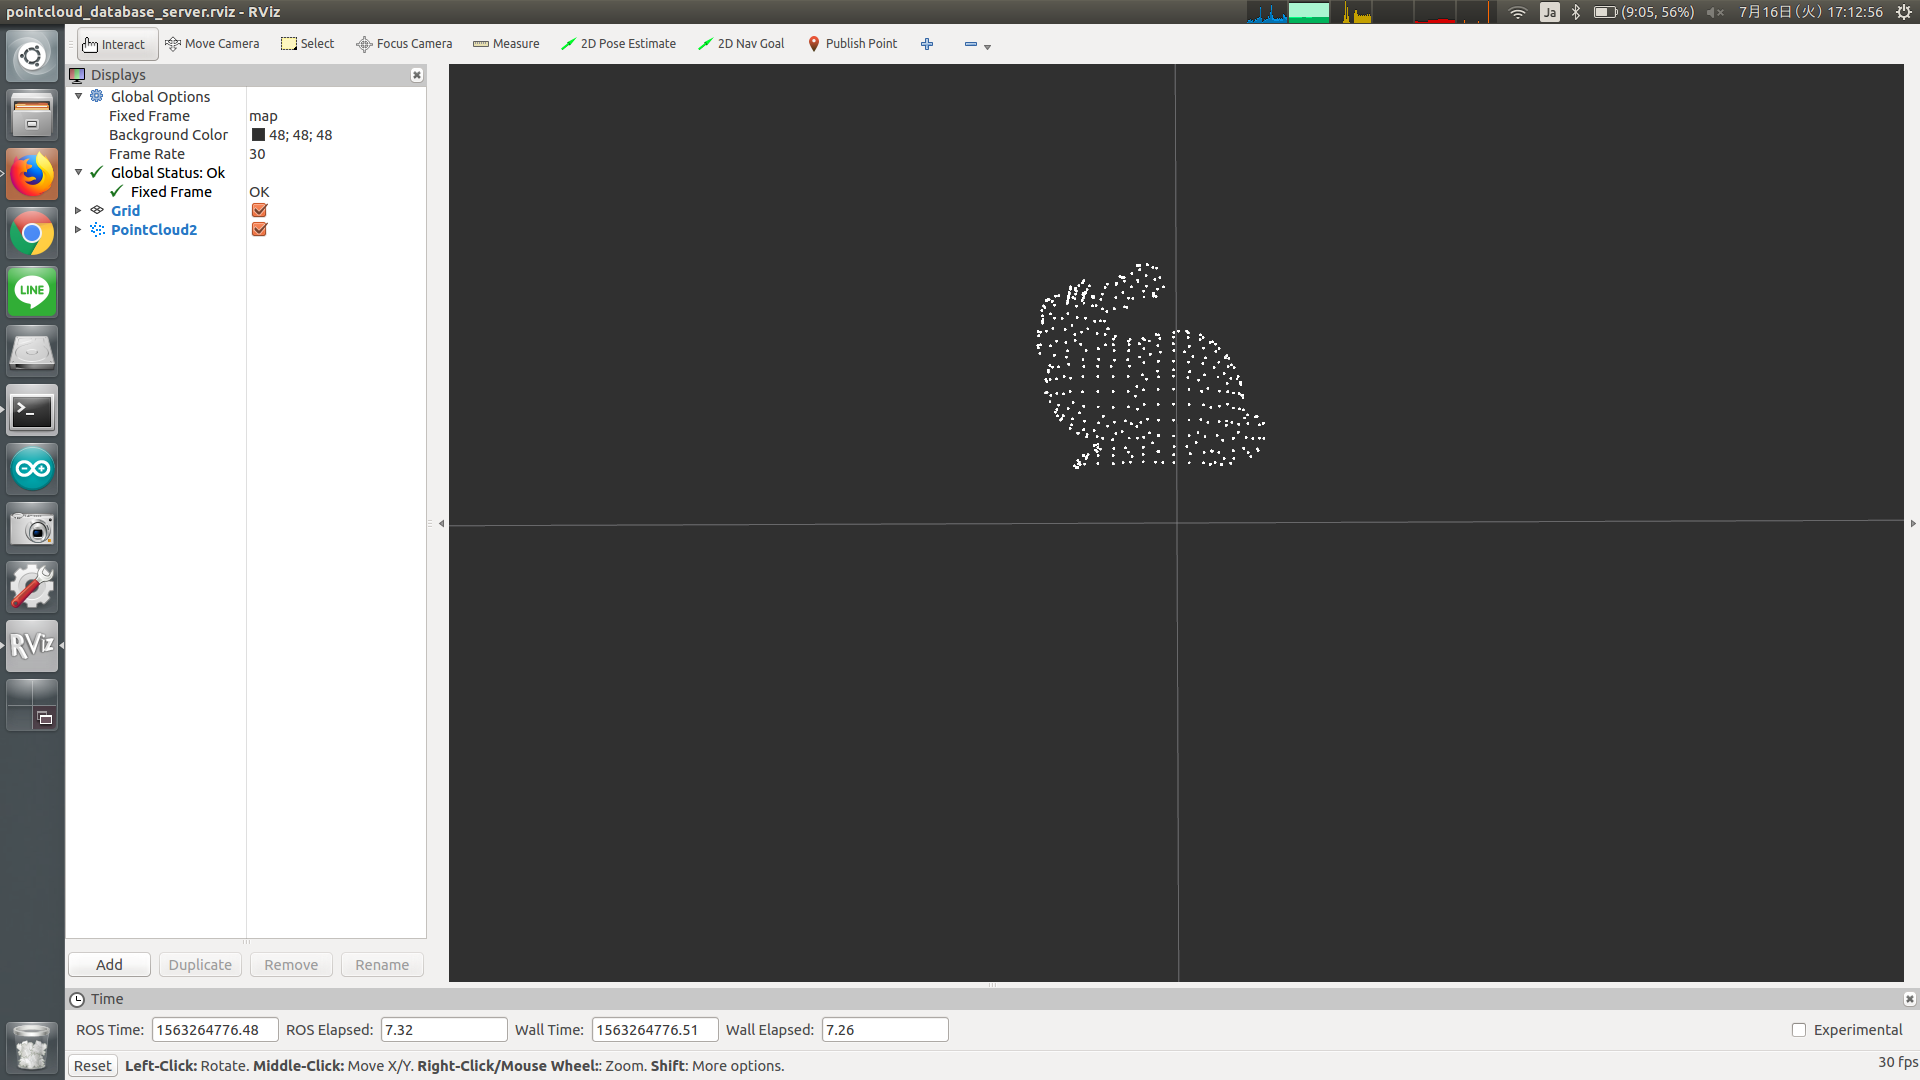The height and width of the screenshot is (1080, 1920).
Task: Select the 2D Pose Estimate tool
Action: tap(619, 44)
